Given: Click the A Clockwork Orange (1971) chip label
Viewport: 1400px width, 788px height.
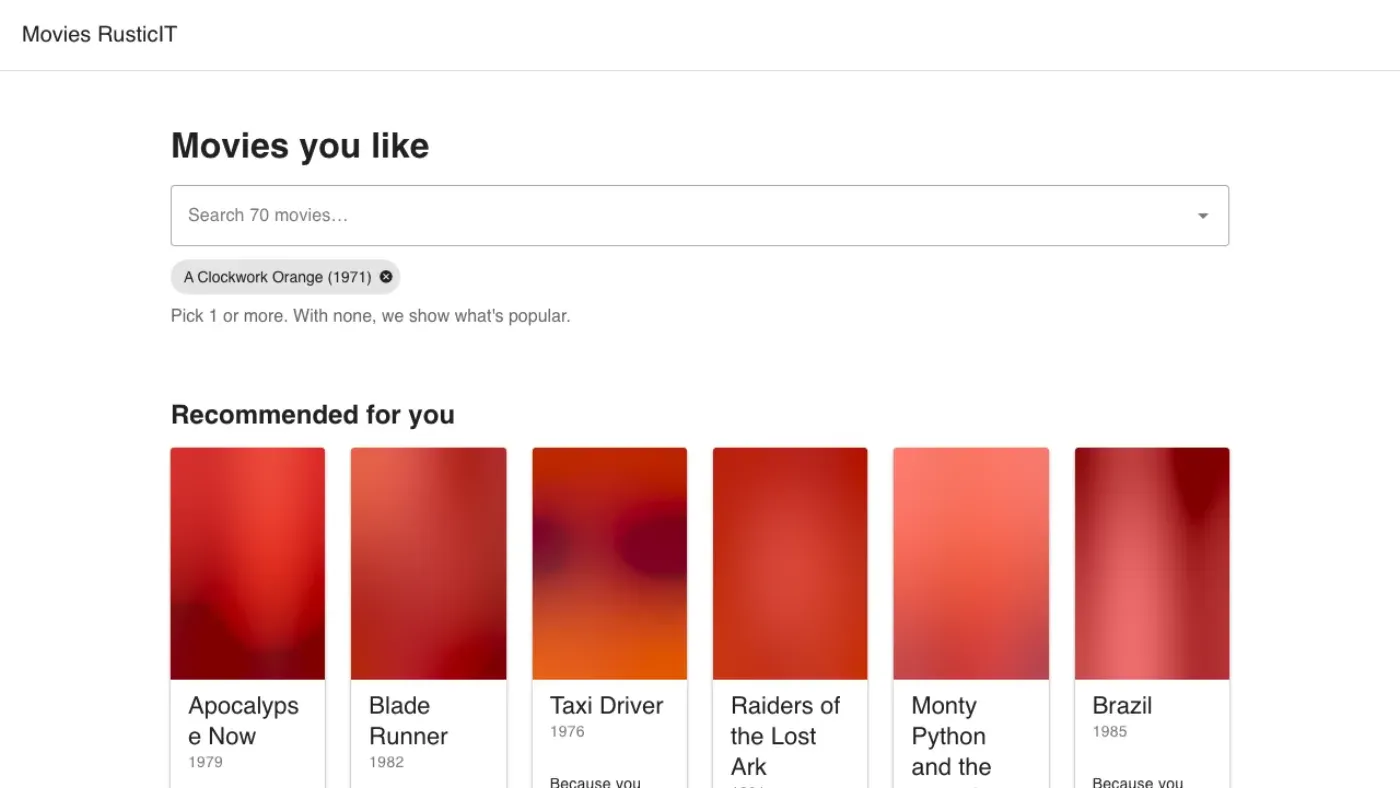Looking at the screenshot, I should [x=278, y=277].
